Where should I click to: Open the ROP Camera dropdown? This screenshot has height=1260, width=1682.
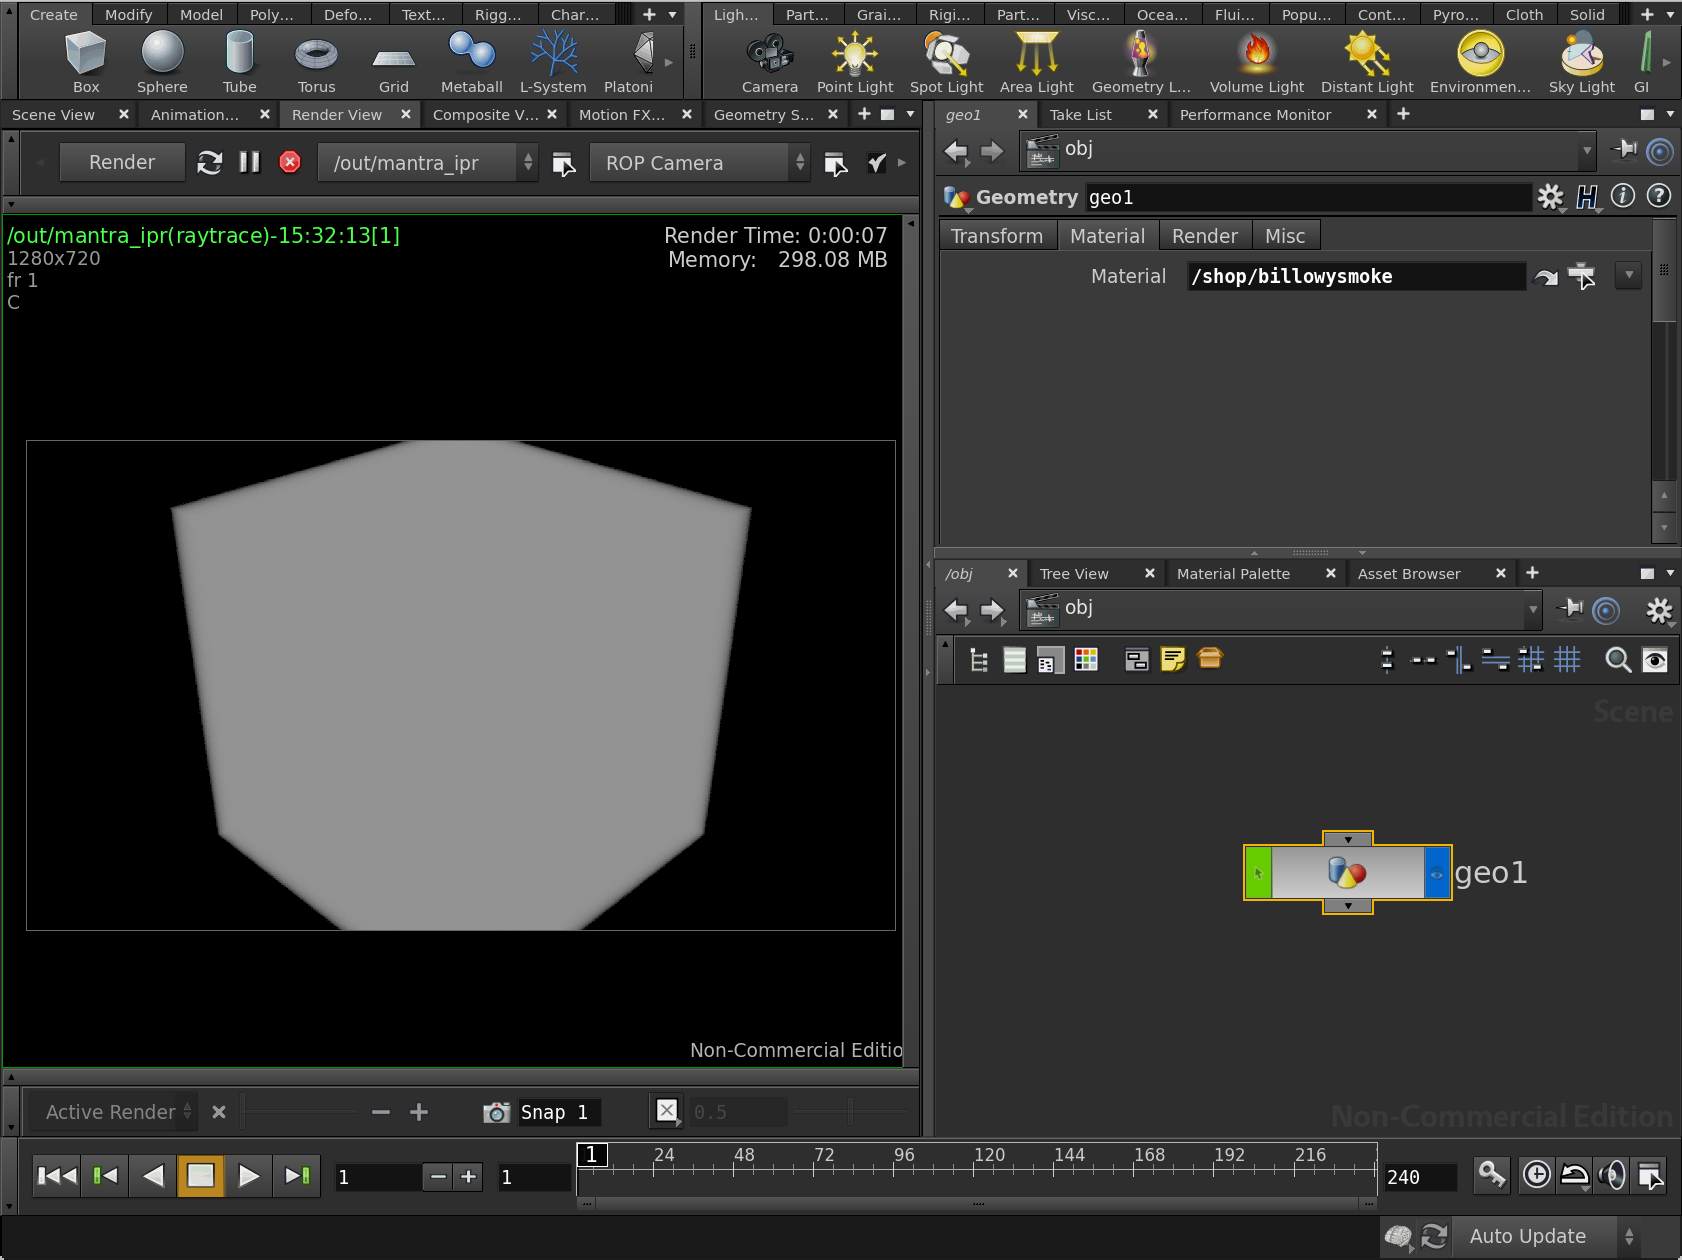tap(698, 163)
